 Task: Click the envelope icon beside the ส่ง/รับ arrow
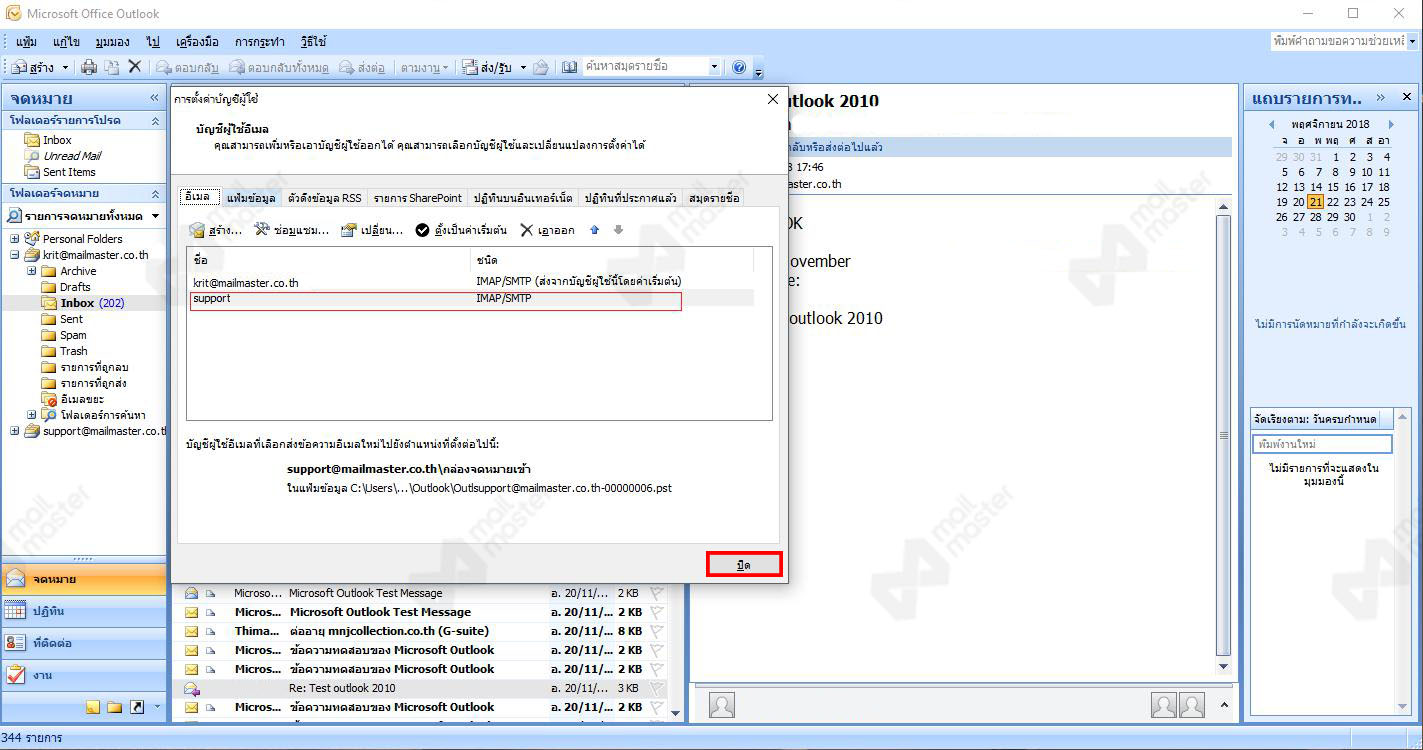[x=541, y=67]
